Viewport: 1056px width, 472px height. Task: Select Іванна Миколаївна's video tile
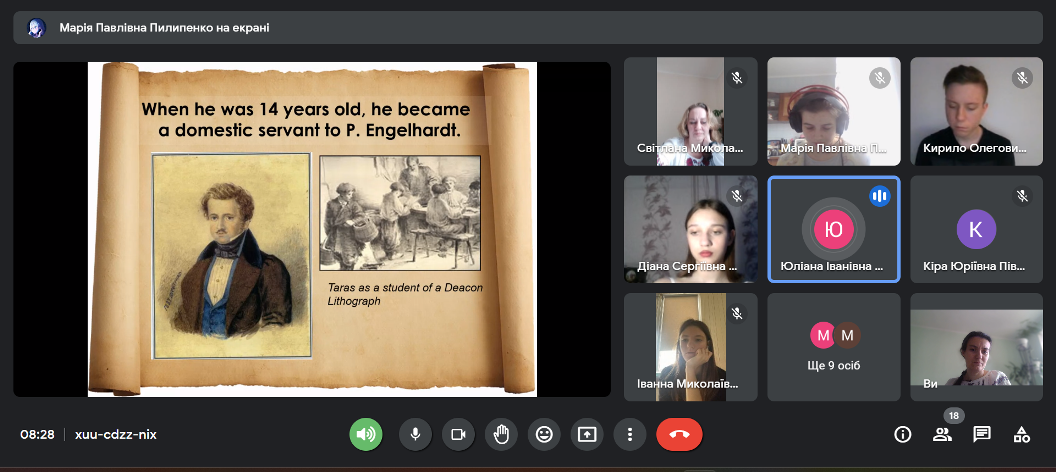(690, 347)
